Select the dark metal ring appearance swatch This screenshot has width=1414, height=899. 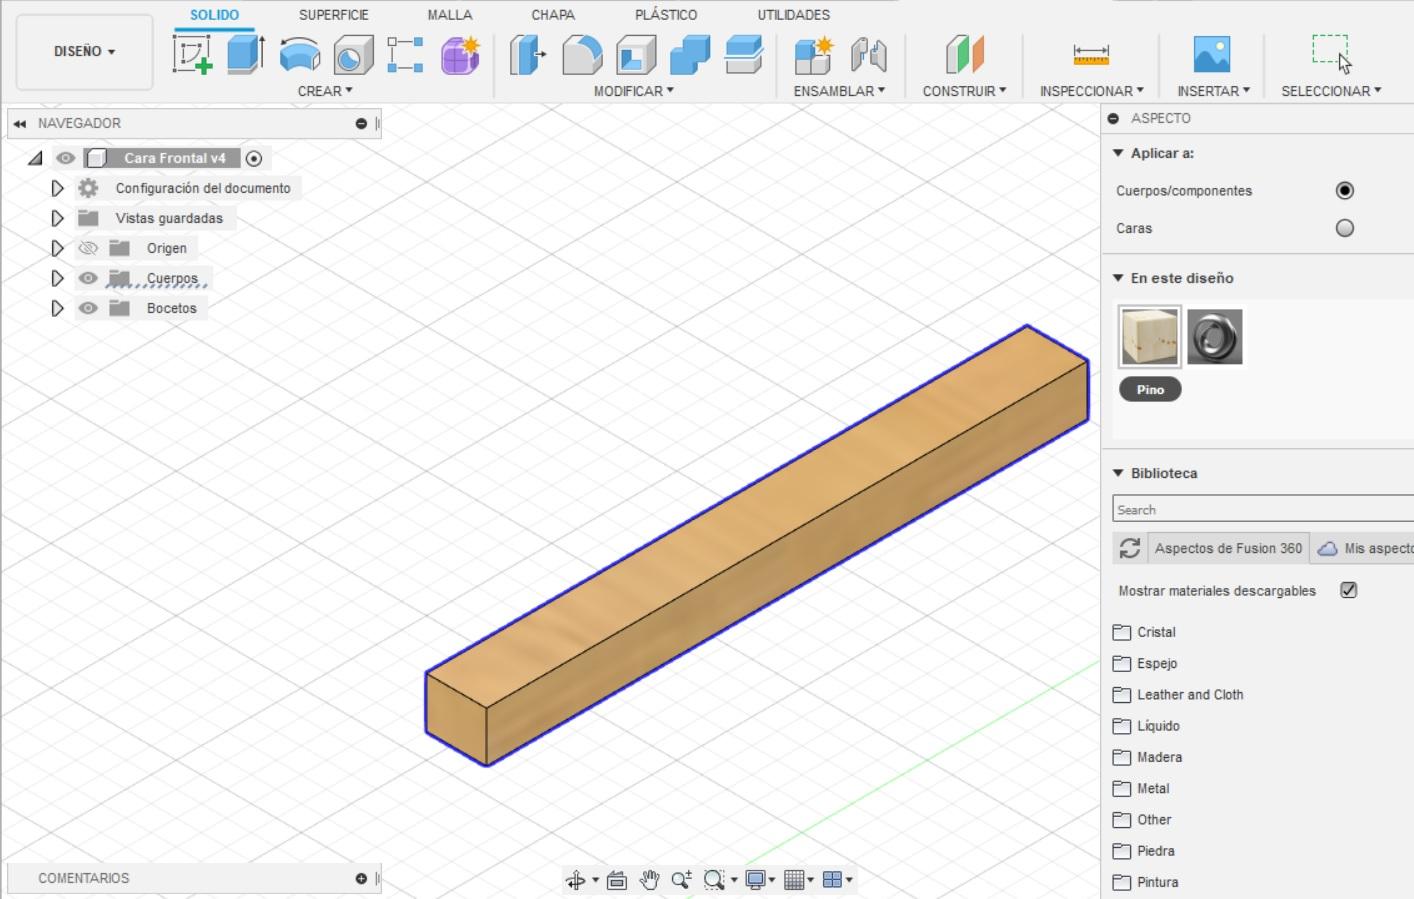(x=1215, y=337)
